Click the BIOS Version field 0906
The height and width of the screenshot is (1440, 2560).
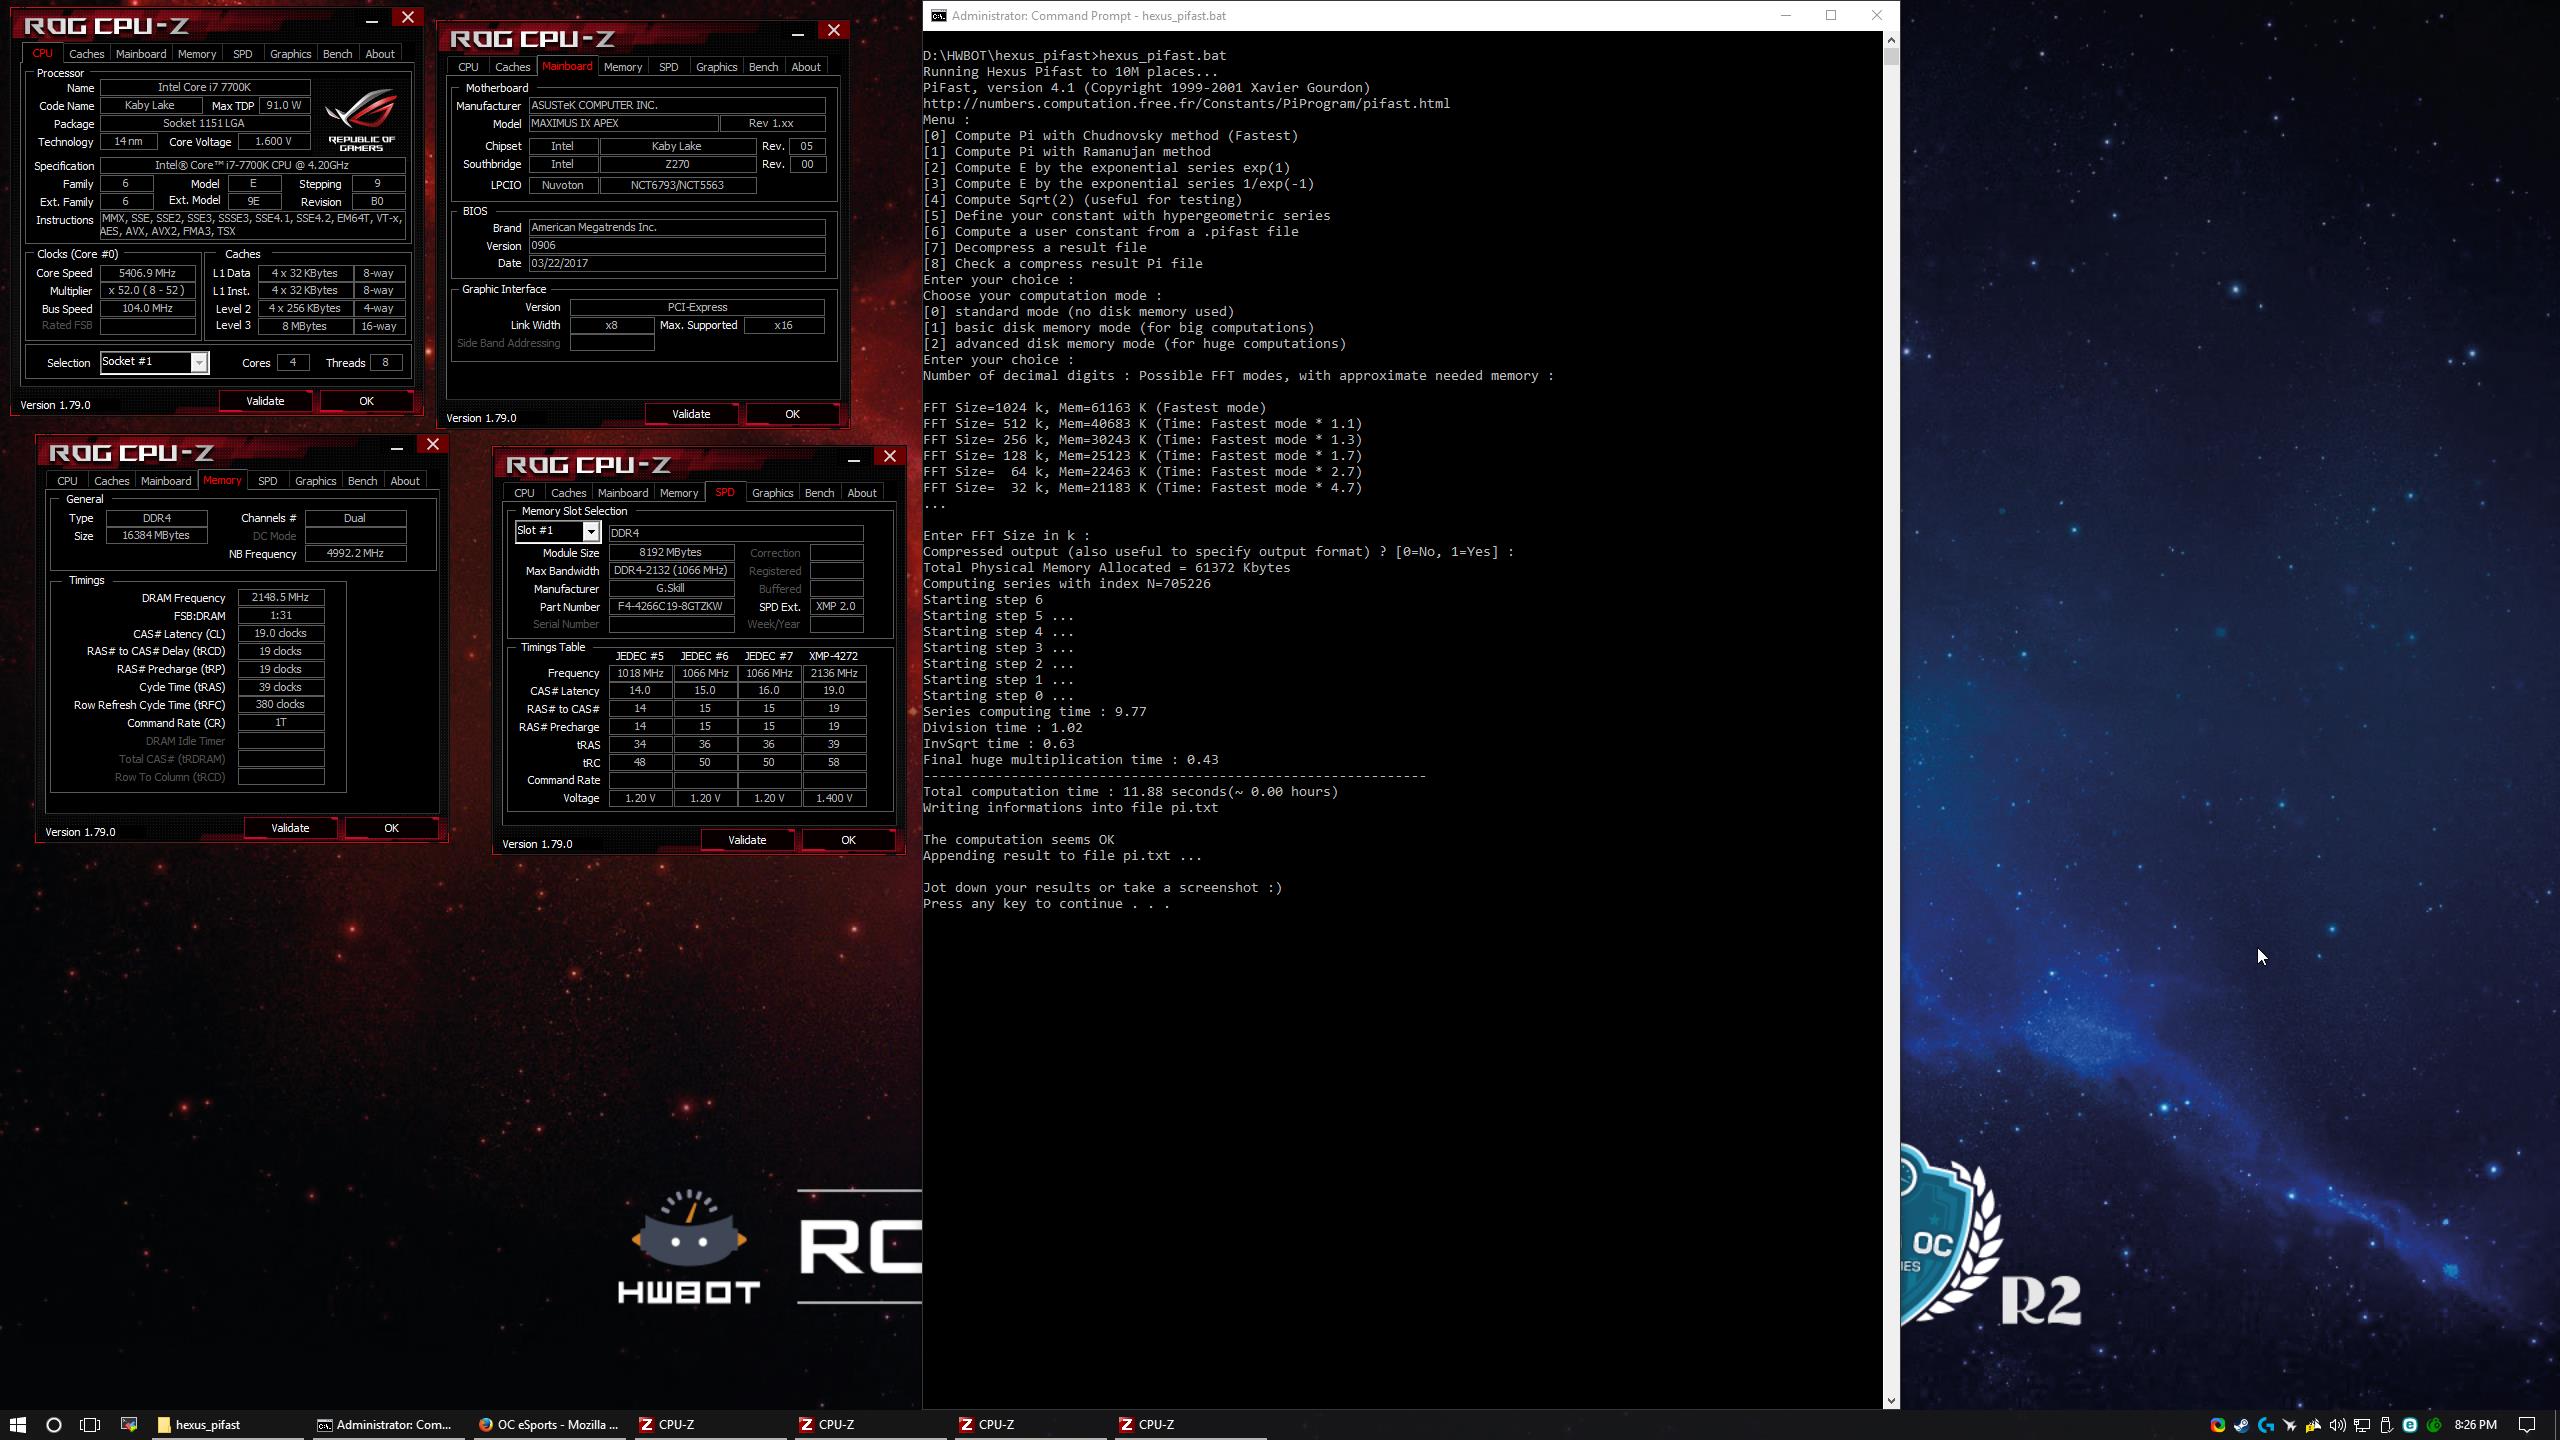click(676, 245)
